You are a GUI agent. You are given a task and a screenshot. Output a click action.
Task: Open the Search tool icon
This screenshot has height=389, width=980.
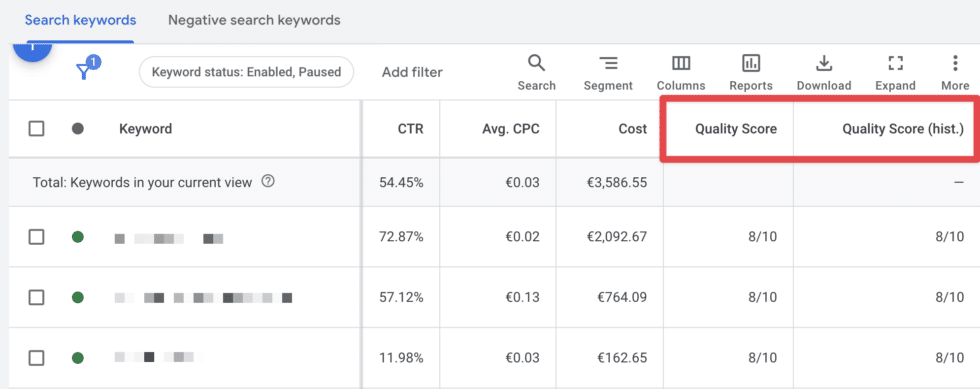536,63
